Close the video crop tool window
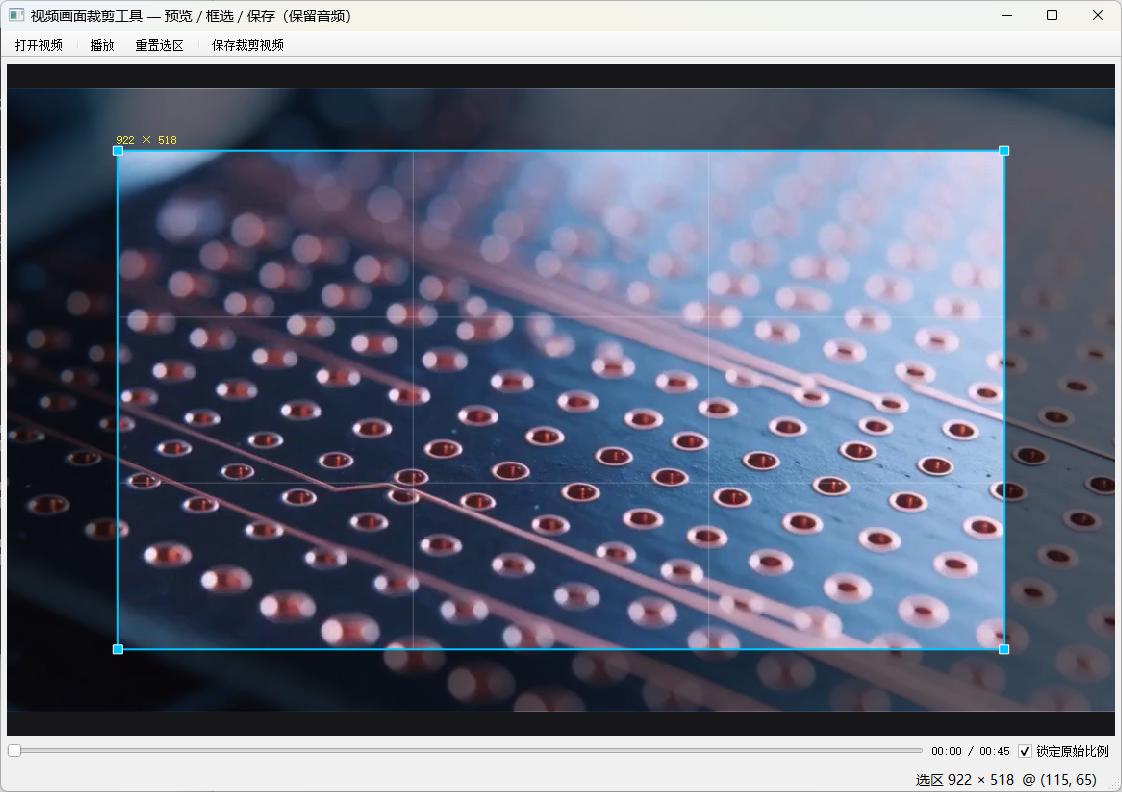The image size is (1122, 792). point(1098,15)
